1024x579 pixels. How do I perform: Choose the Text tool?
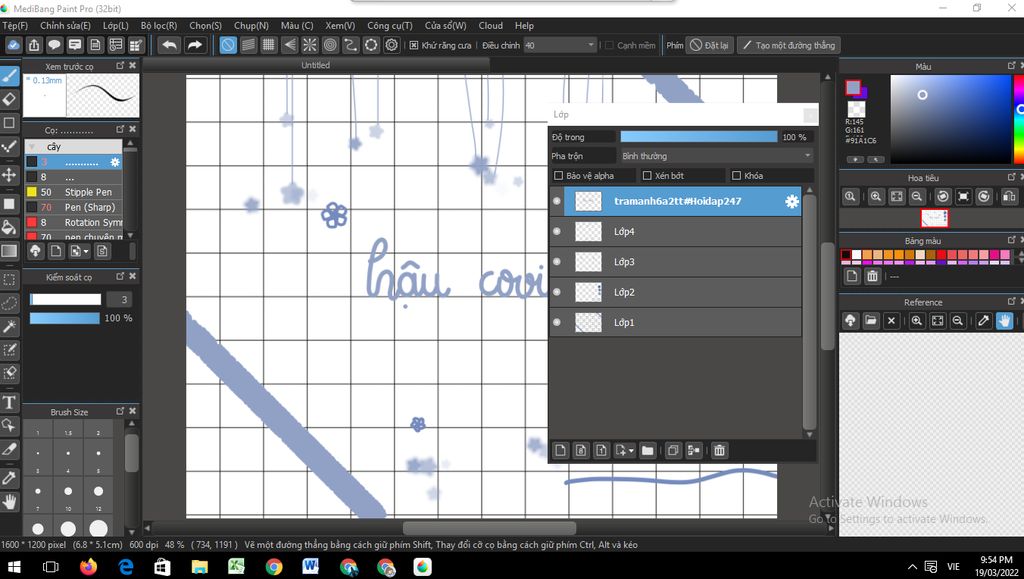click(x=10, y=402)
